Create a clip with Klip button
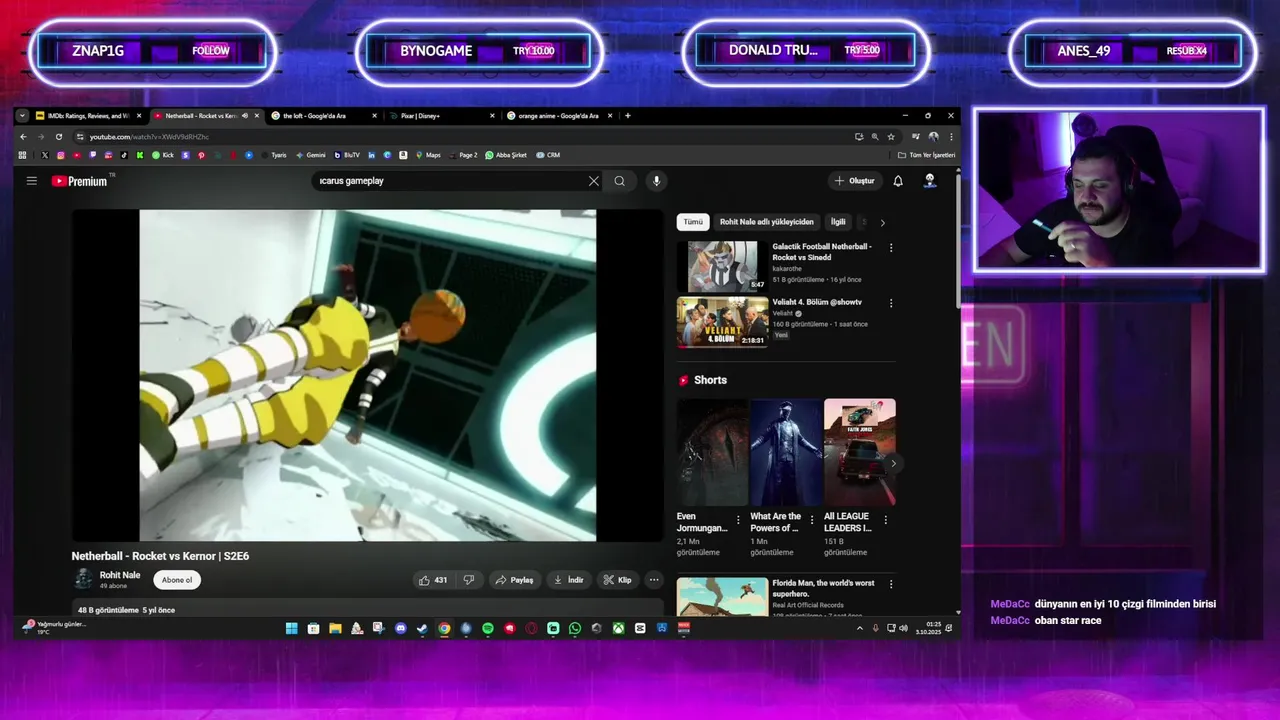 pos(617,580)
